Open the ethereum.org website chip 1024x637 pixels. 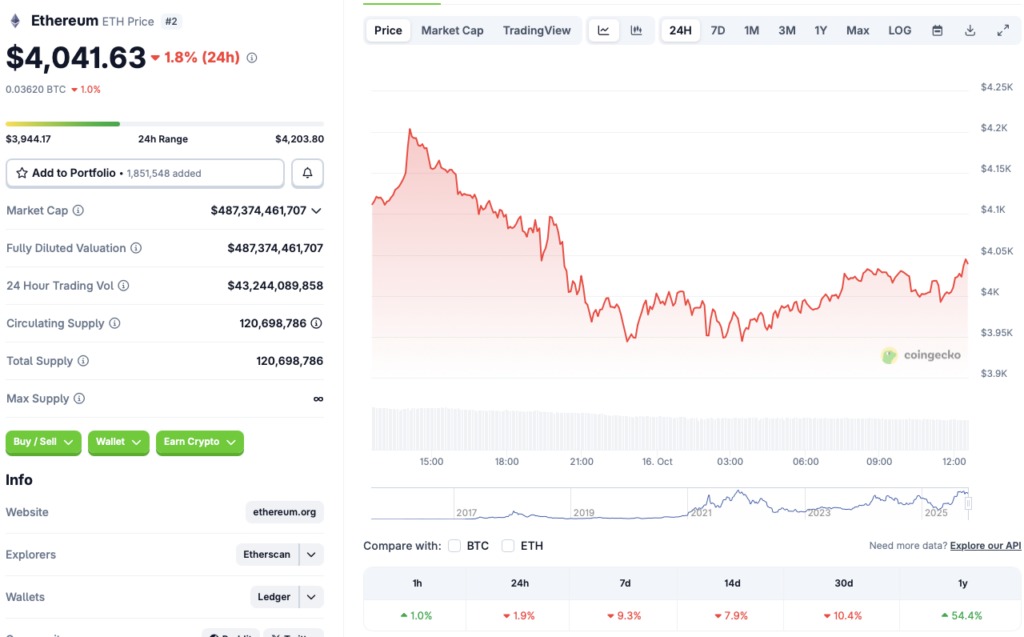(285, 512)
